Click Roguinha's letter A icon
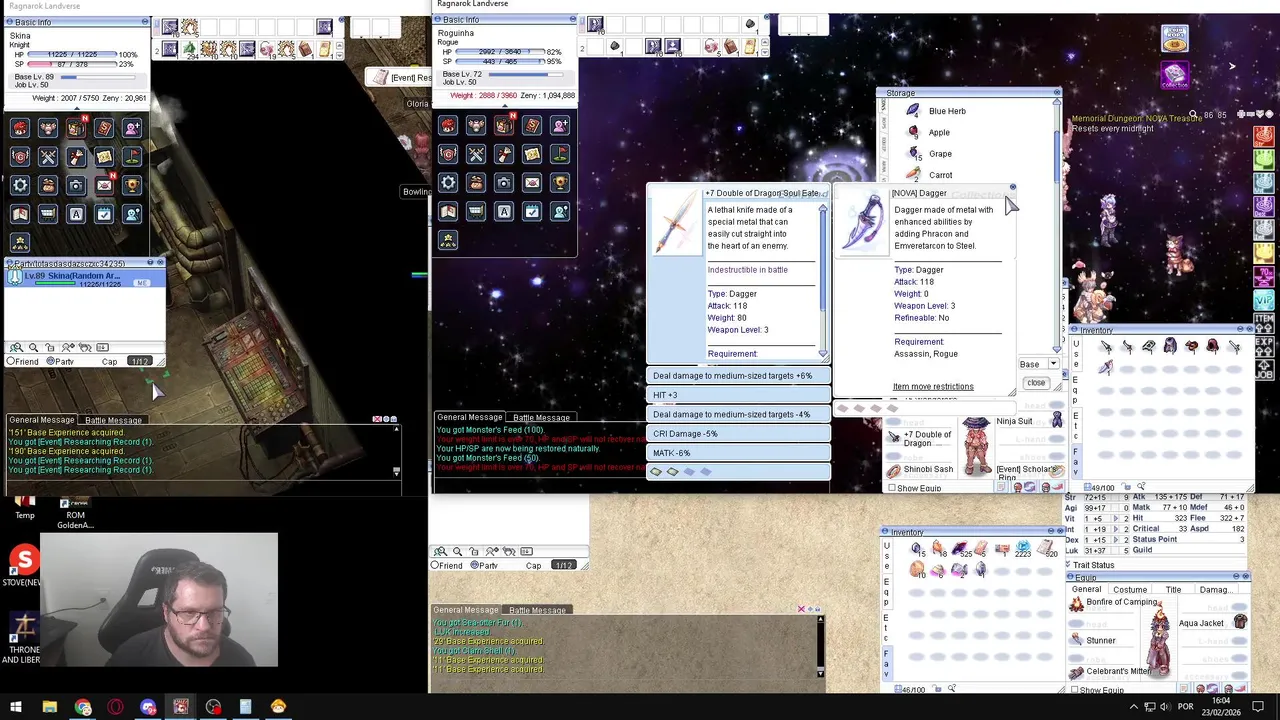This screenshot has width=1280, height=720. coord(504,211)
